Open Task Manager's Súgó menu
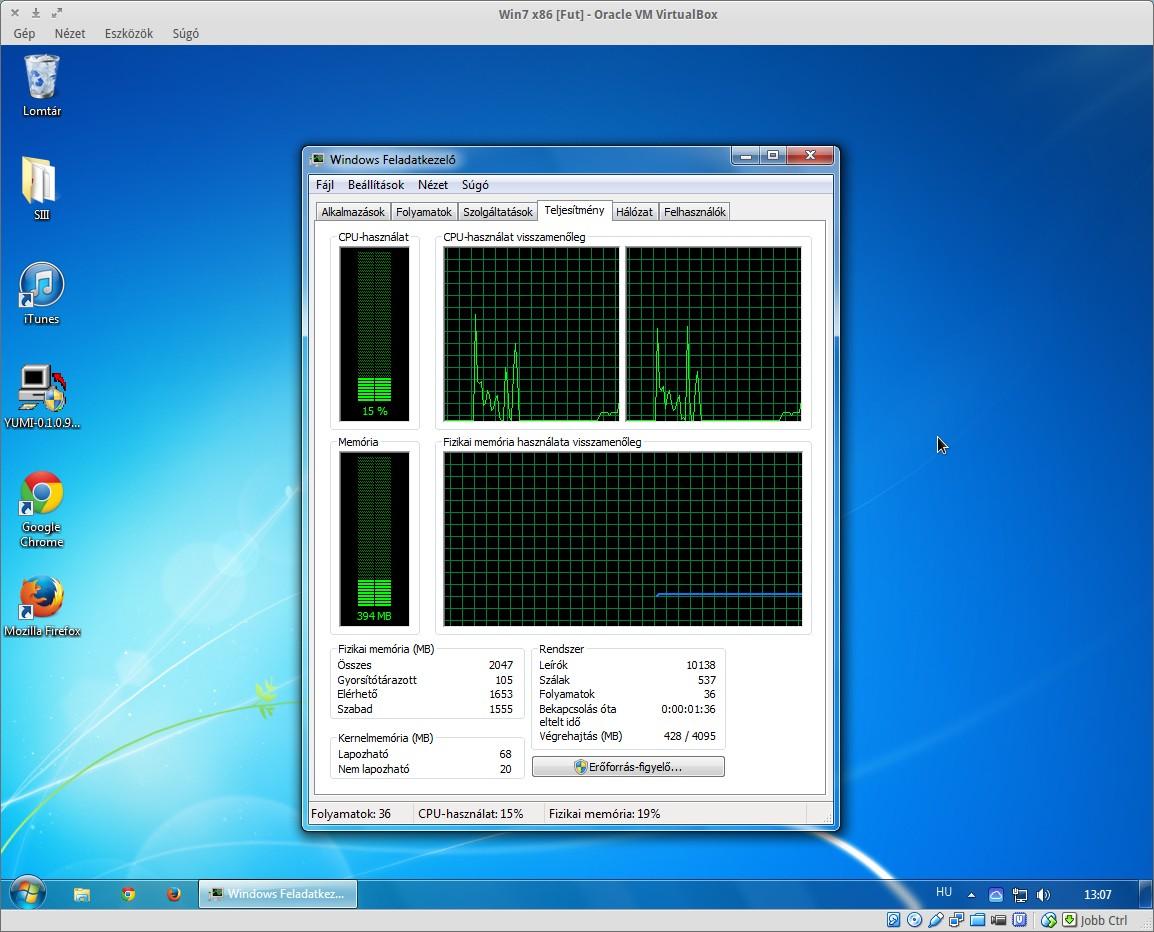This screenshot has width=1154, height=932. click(475, 185)
